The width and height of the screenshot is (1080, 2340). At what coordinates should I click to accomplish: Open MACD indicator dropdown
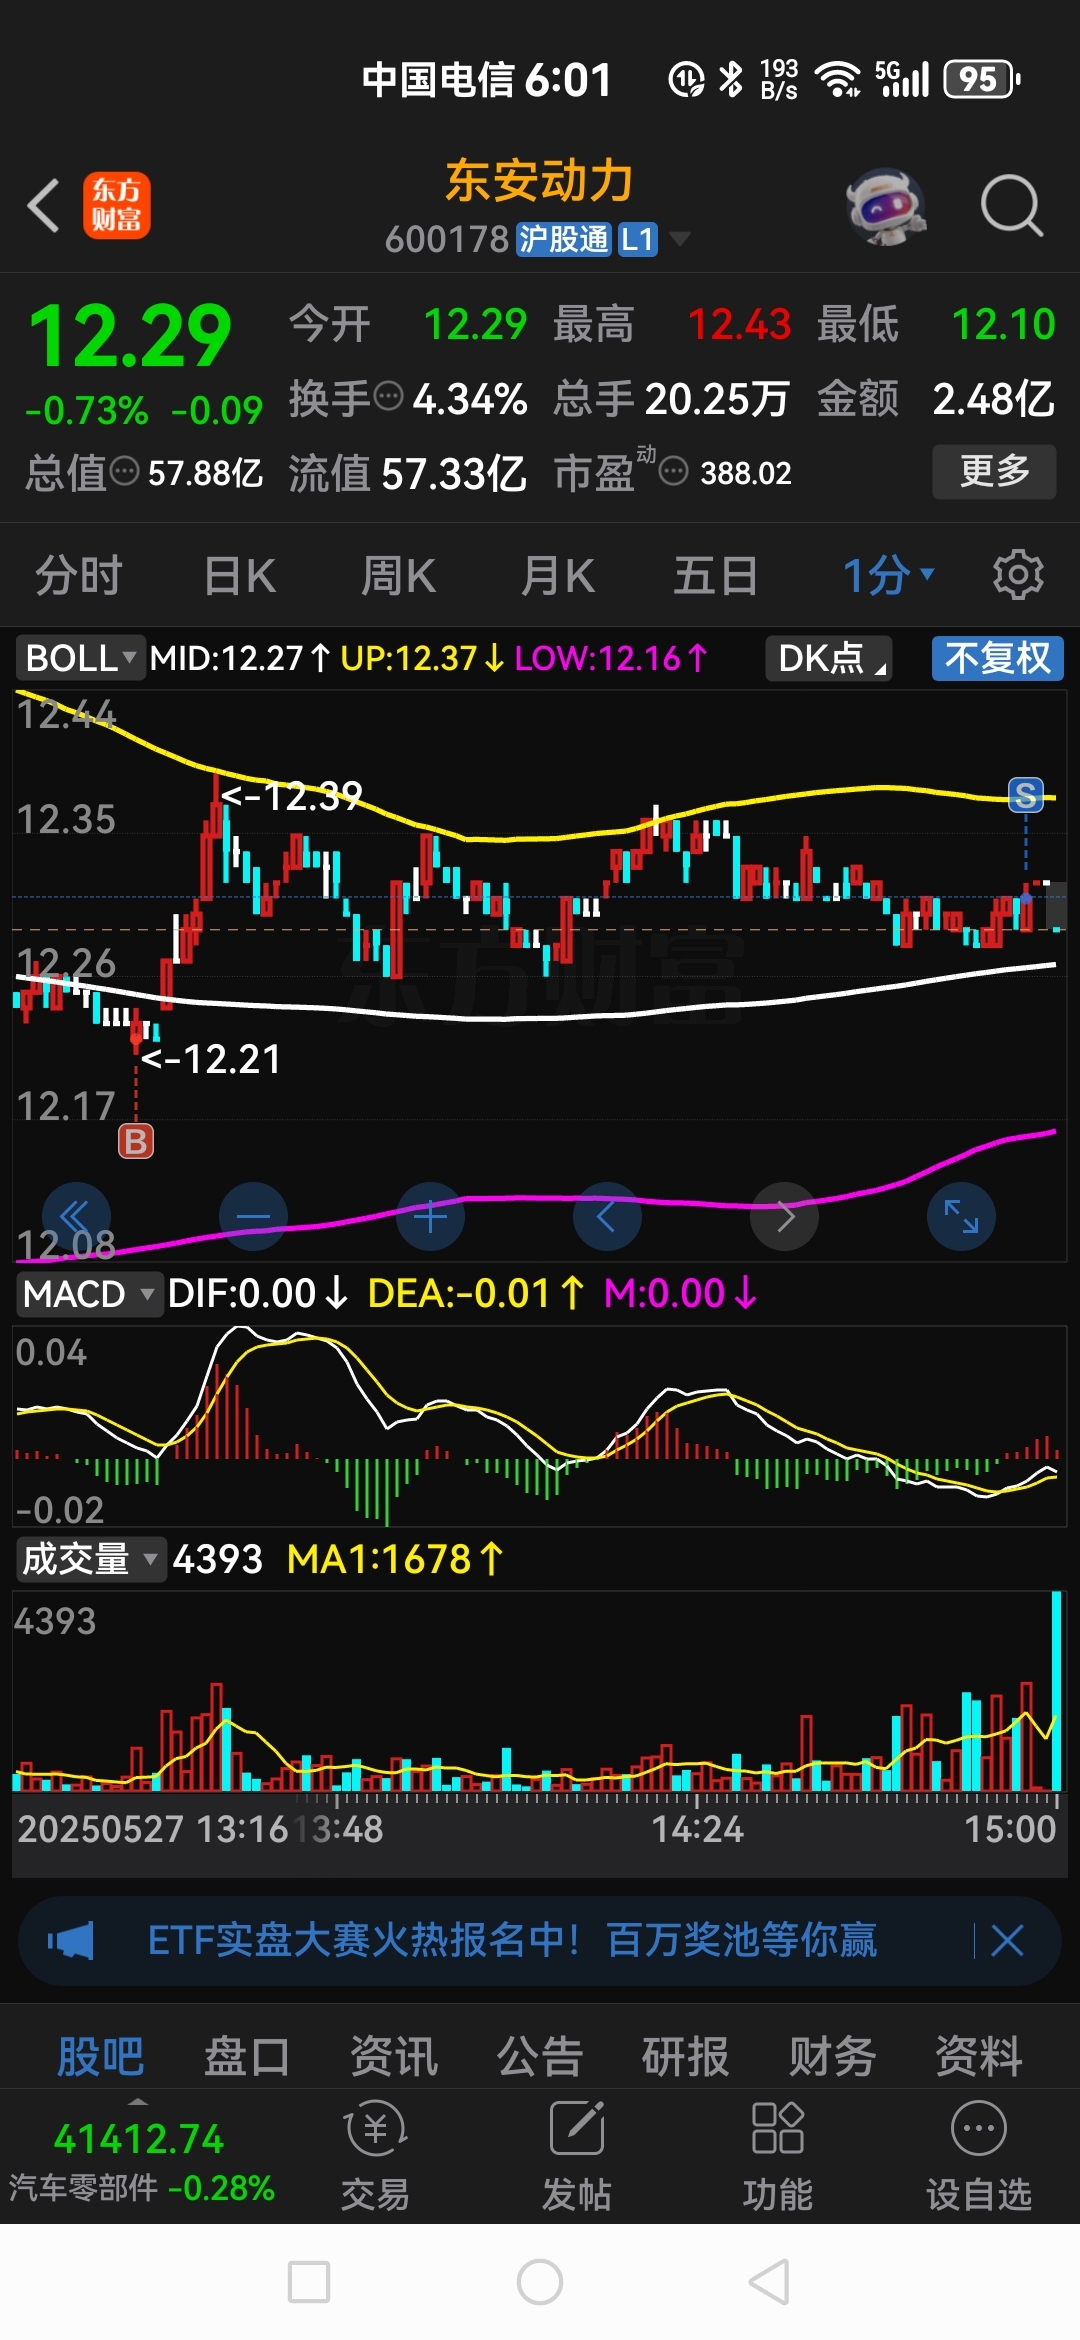(x=88, y=1294)
